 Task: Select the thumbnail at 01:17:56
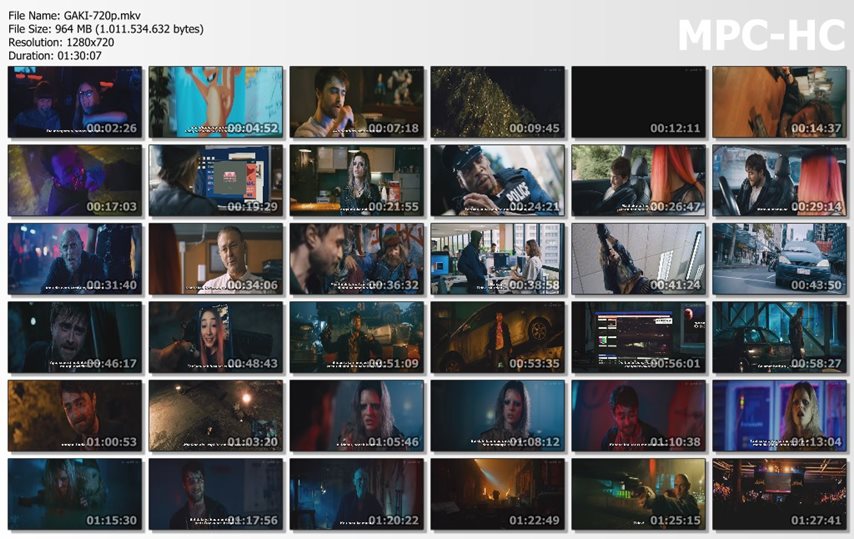click(x=216, y=494)
